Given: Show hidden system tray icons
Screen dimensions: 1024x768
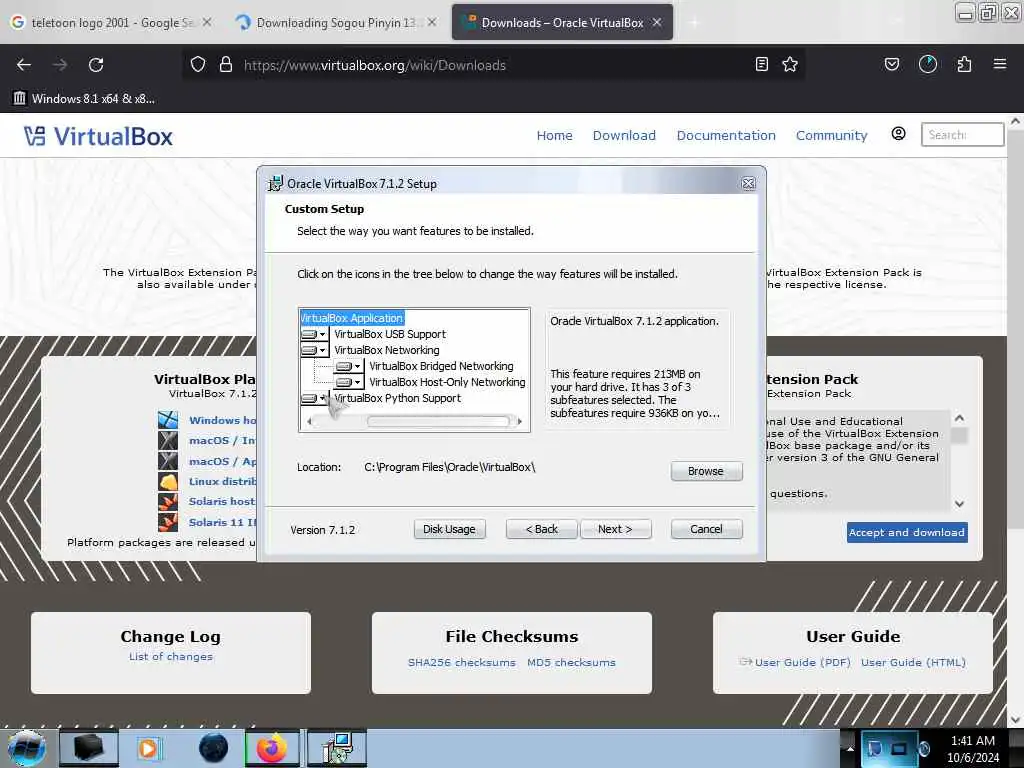Looking at the screenshot, I should [850, 749].
